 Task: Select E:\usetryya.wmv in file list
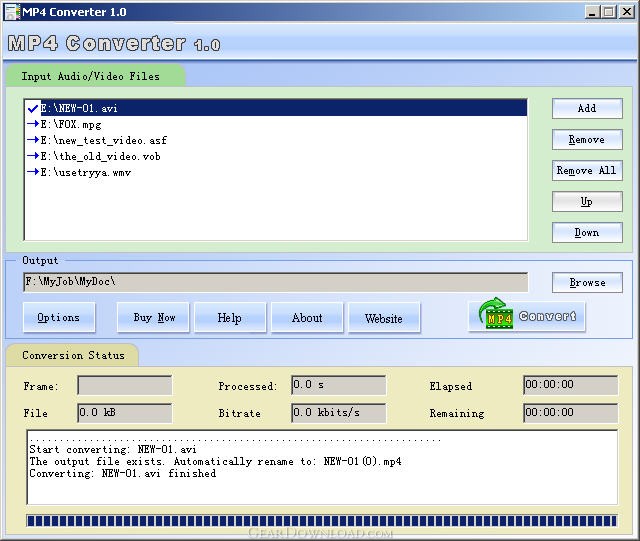point(275,172)
